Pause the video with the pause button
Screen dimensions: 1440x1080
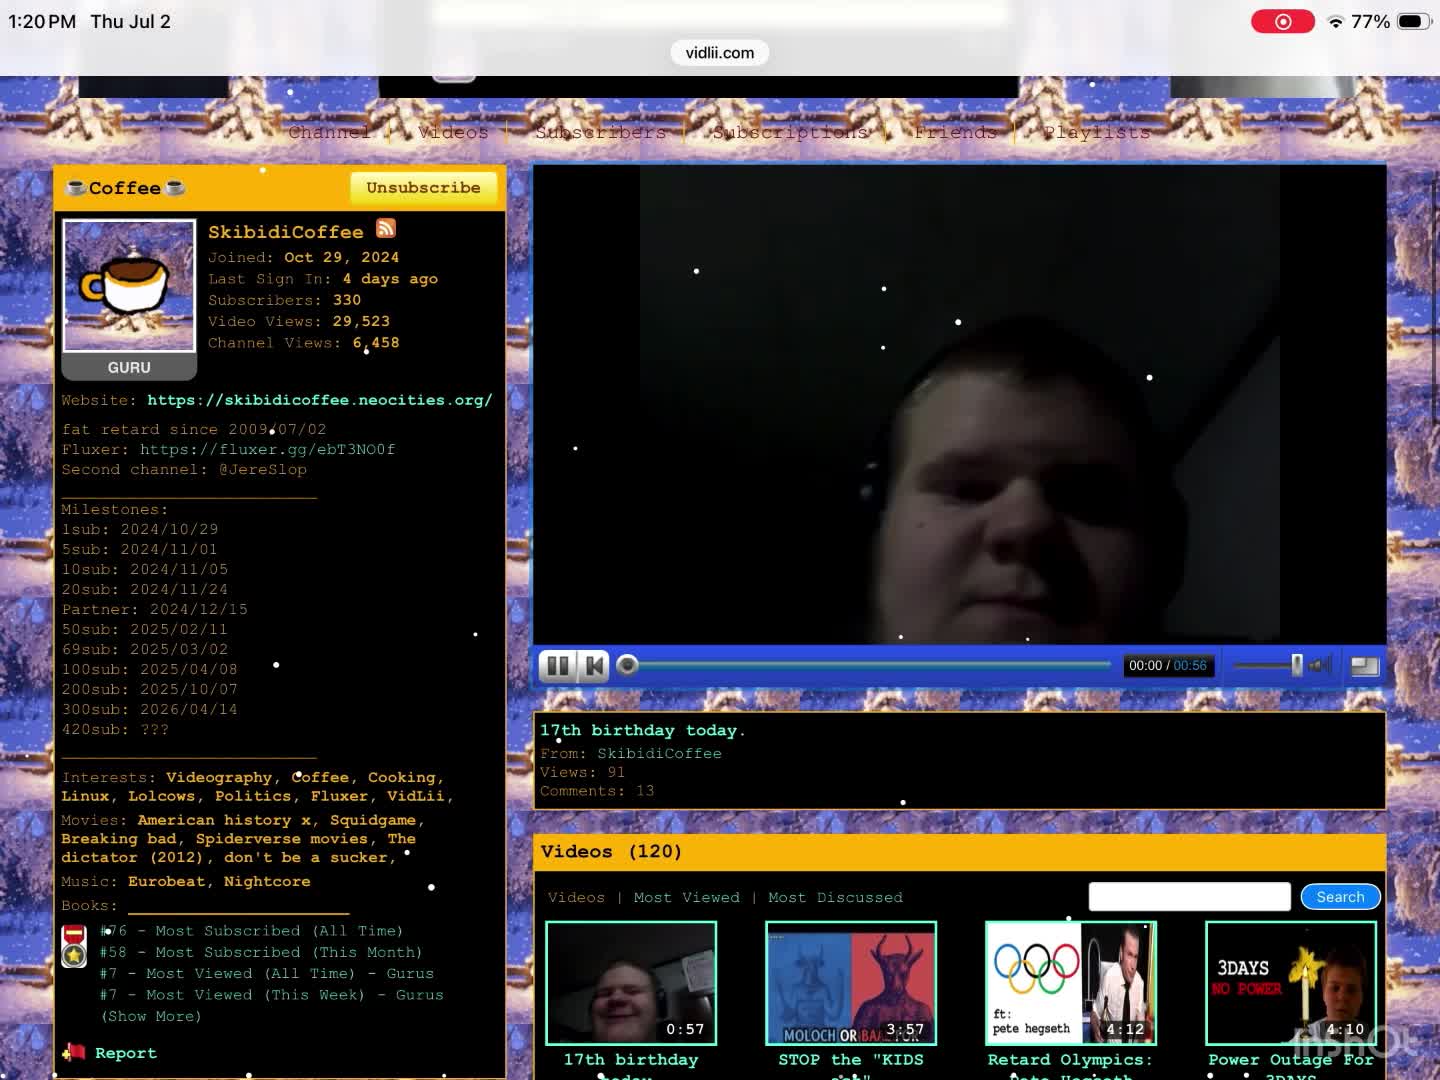(x=558, y=666)
